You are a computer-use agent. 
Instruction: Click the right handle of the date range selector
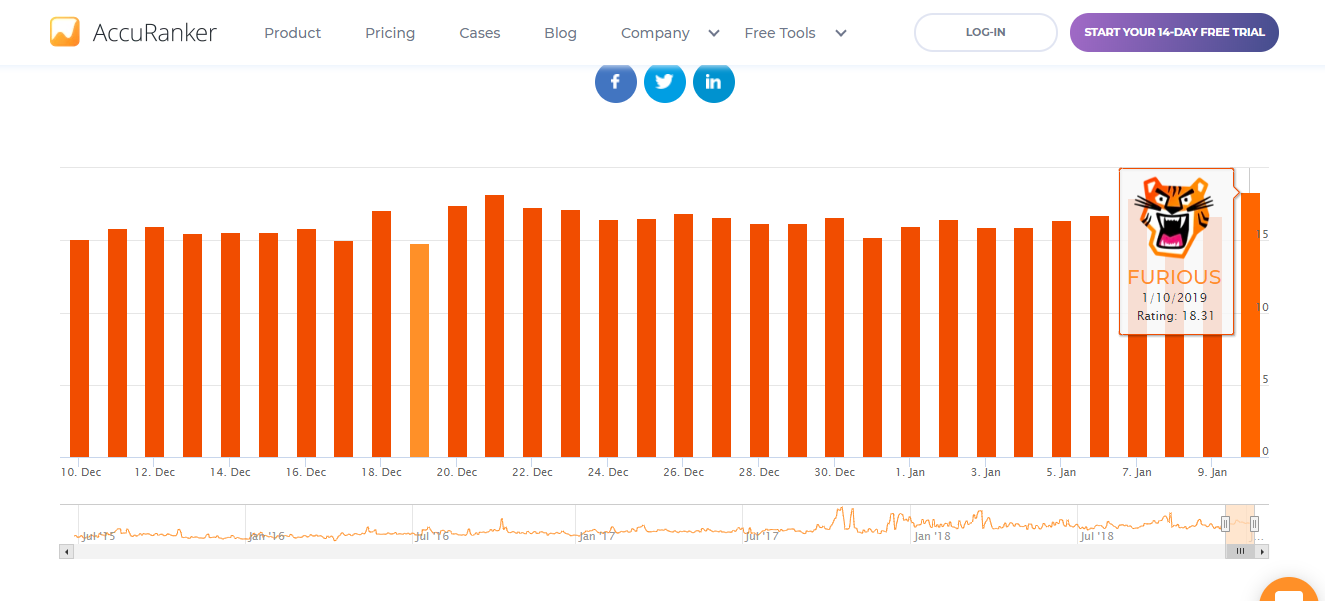(1255, 523)
